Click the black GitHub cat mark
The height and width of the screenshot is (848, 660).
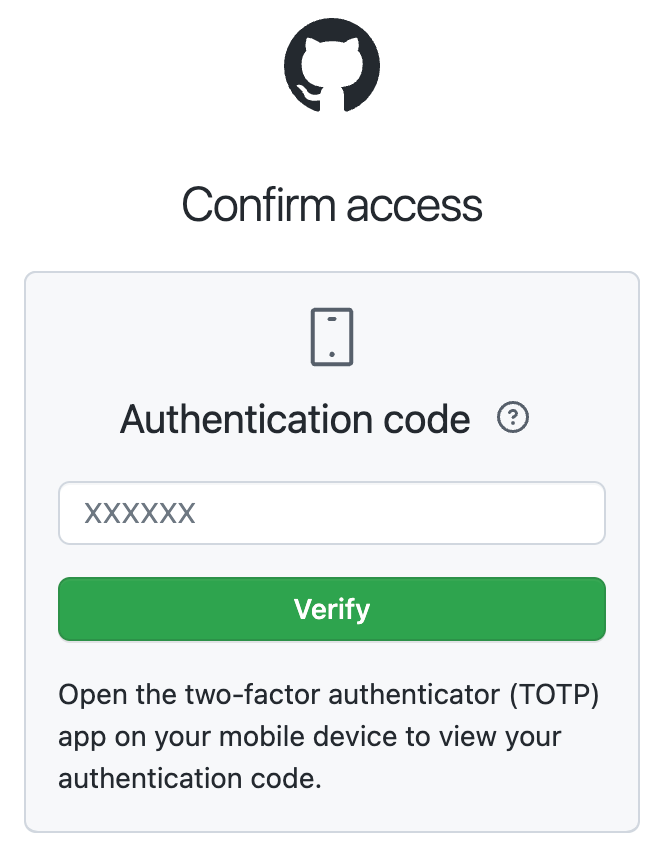(x=332, y=63)
